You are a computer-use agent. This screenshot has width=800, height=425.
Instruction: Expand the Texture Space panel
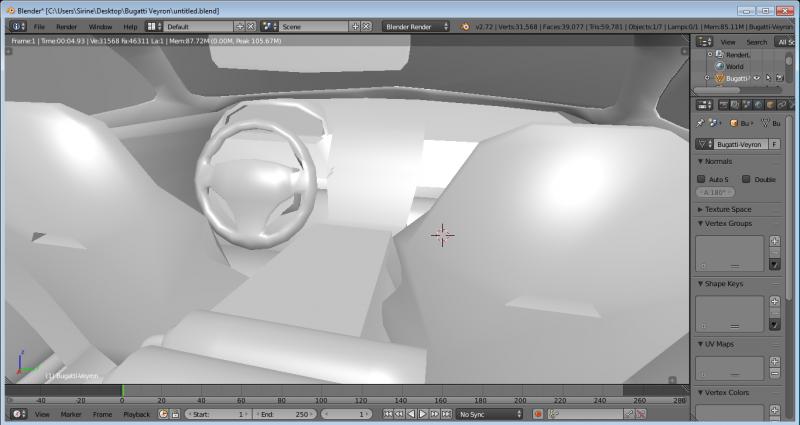click(x=727, y=209)
